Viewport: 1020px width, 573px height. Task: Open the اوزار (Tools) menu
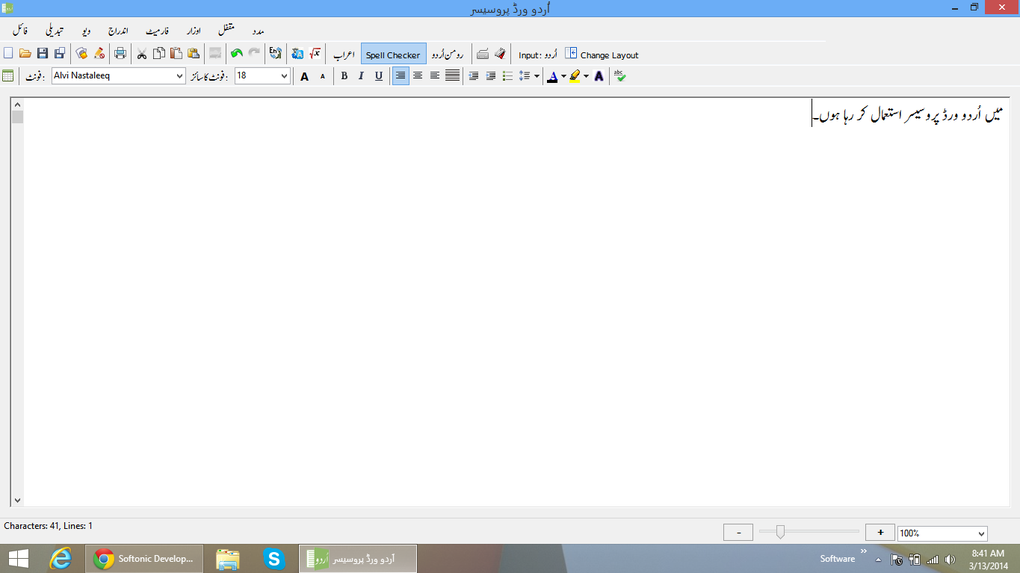194,31
